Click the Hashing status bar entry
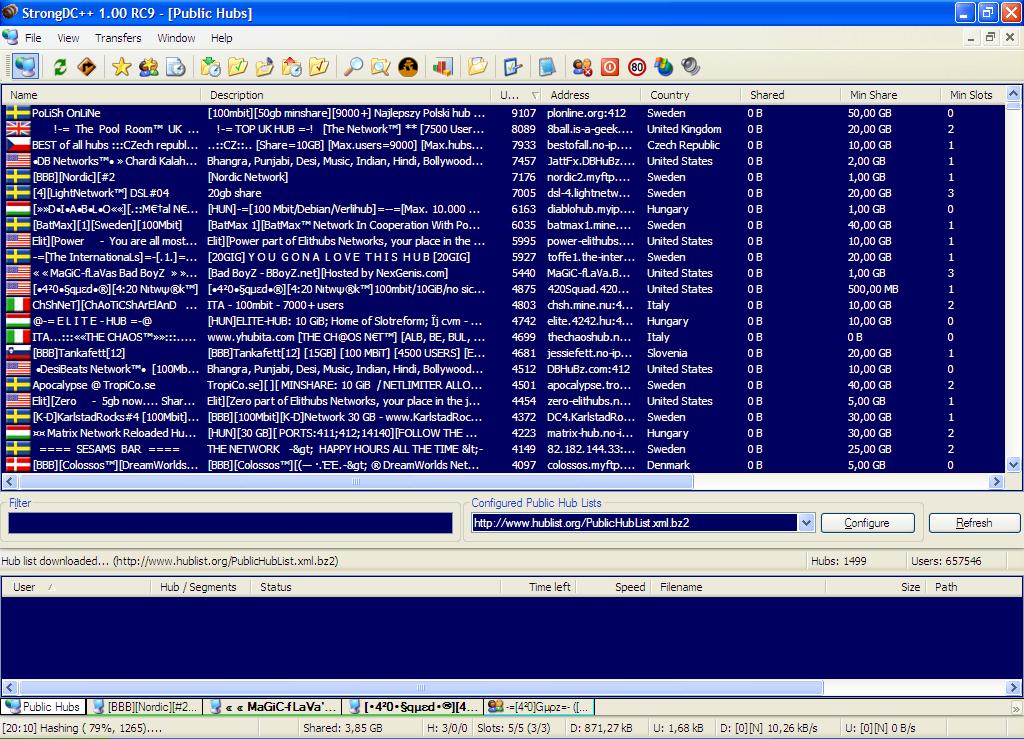This screenshot has height=739, width=1024. coord(131,728)
